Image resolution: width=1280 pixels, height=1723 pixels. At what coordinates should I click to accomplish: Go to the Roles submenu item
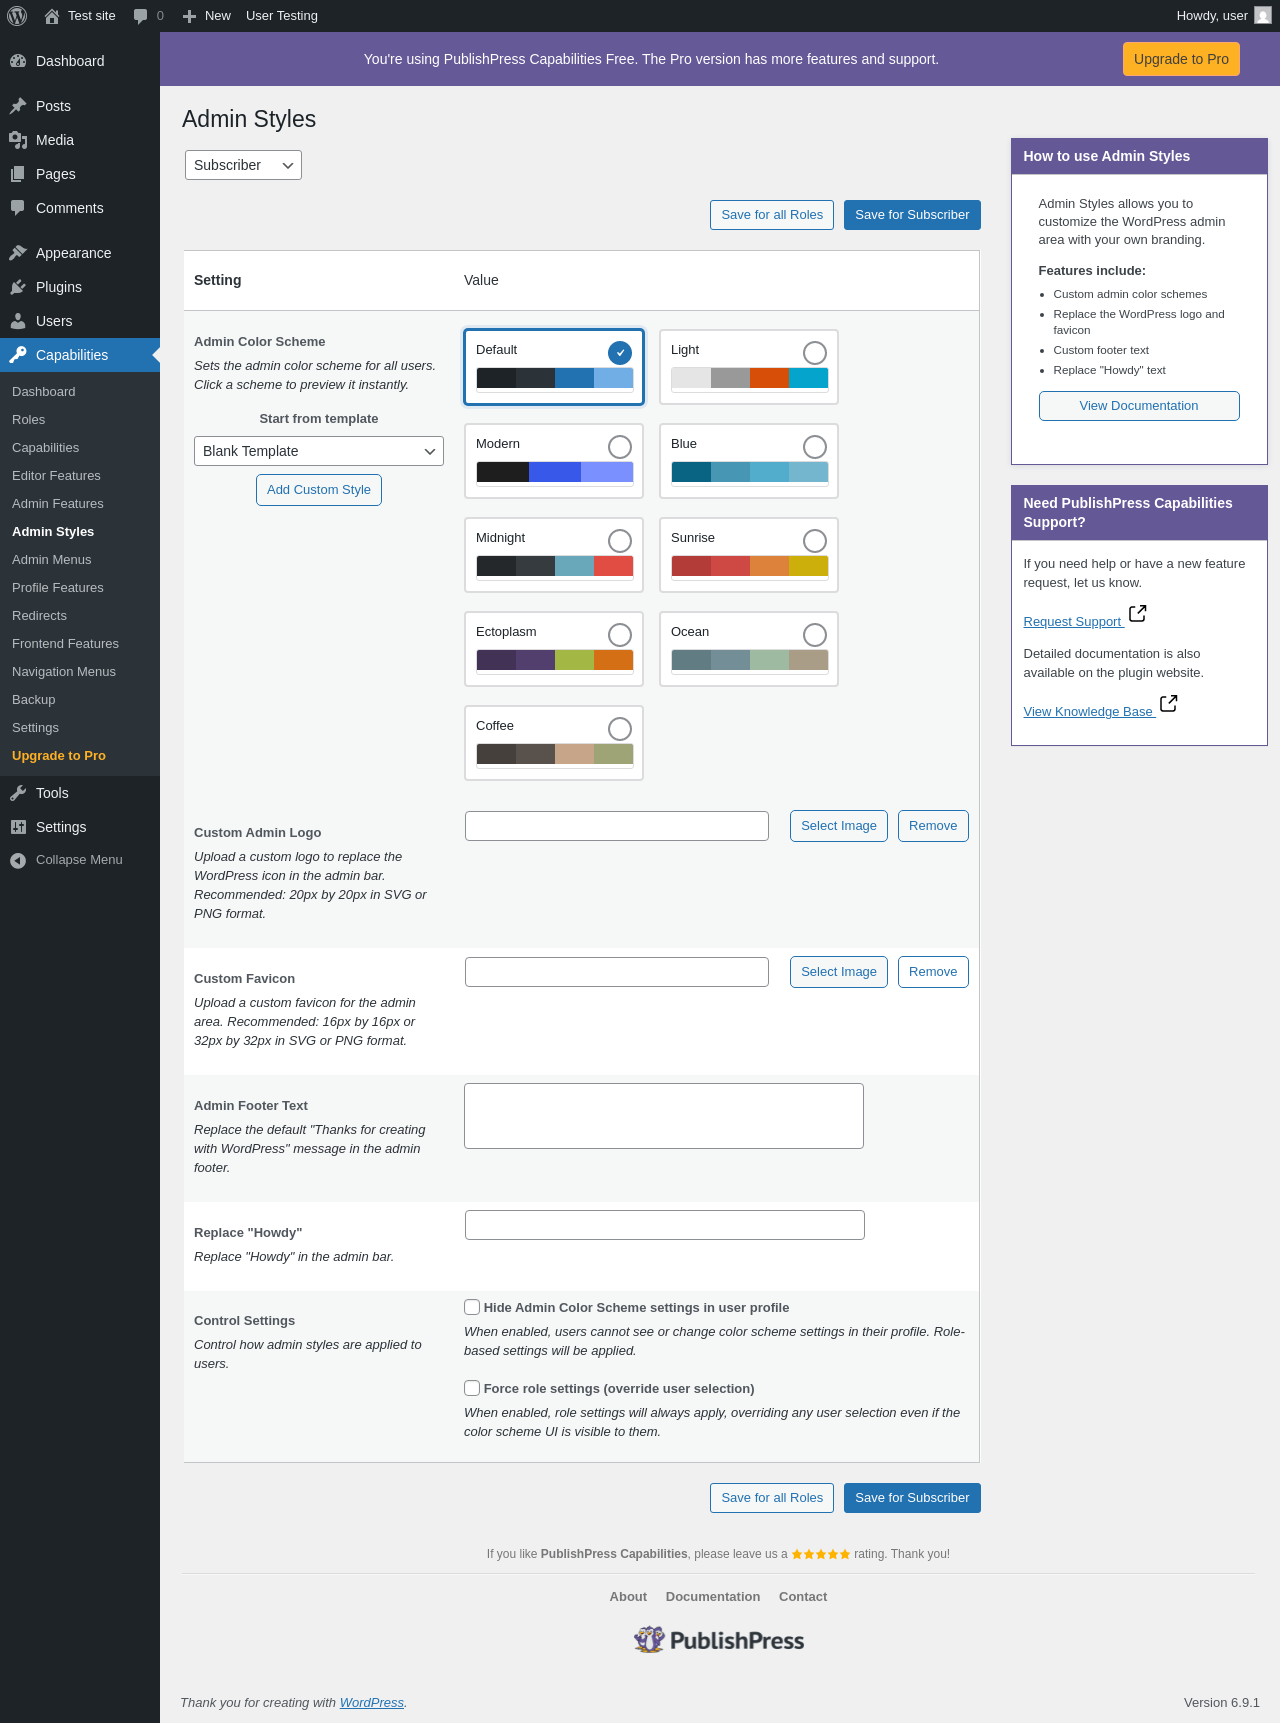pyautogui.click(x=28, y=420)
